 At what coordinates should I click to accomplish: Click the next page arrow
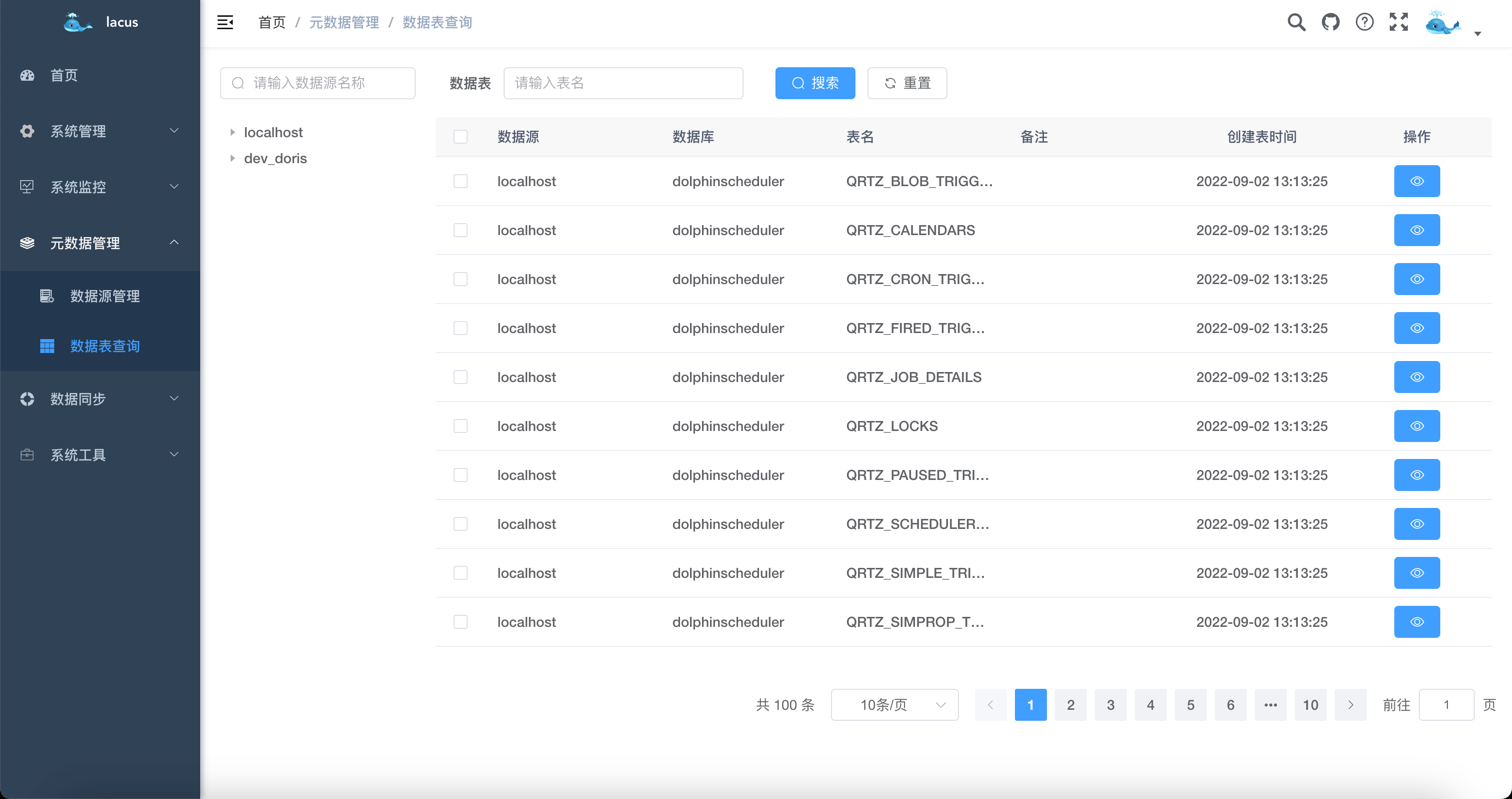coord(1351,705)
